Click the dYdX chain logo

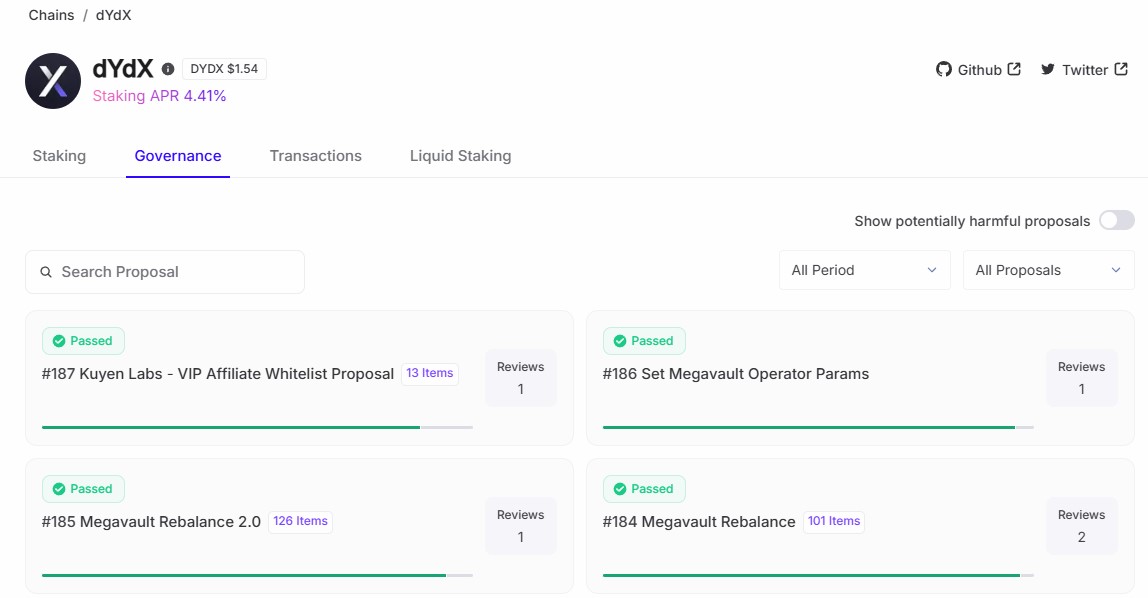click(x=53, y=81)
